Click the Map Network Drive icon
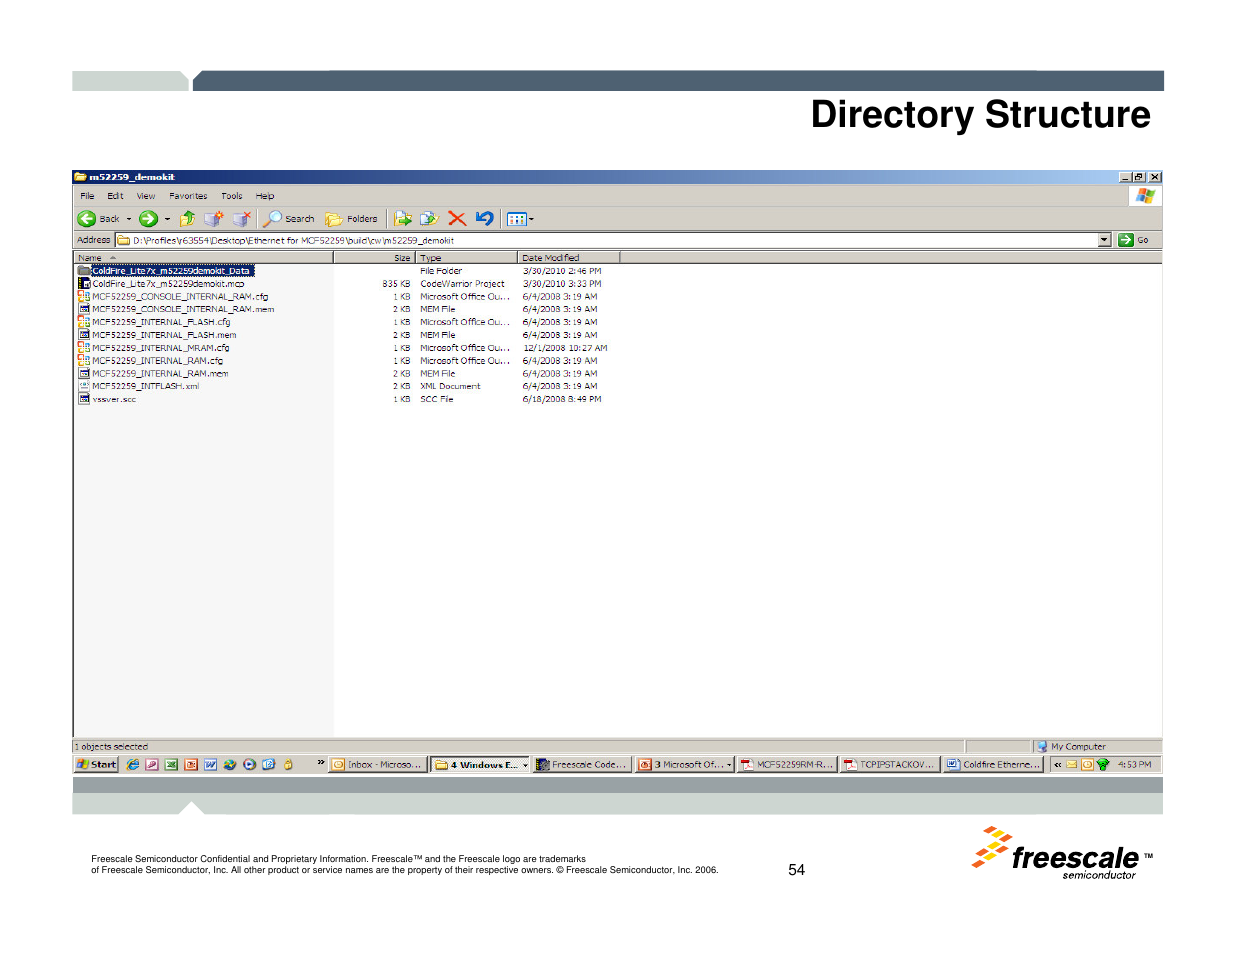Image resolution: width=1235 pixels, height=954 pixels. pos(214,219)
